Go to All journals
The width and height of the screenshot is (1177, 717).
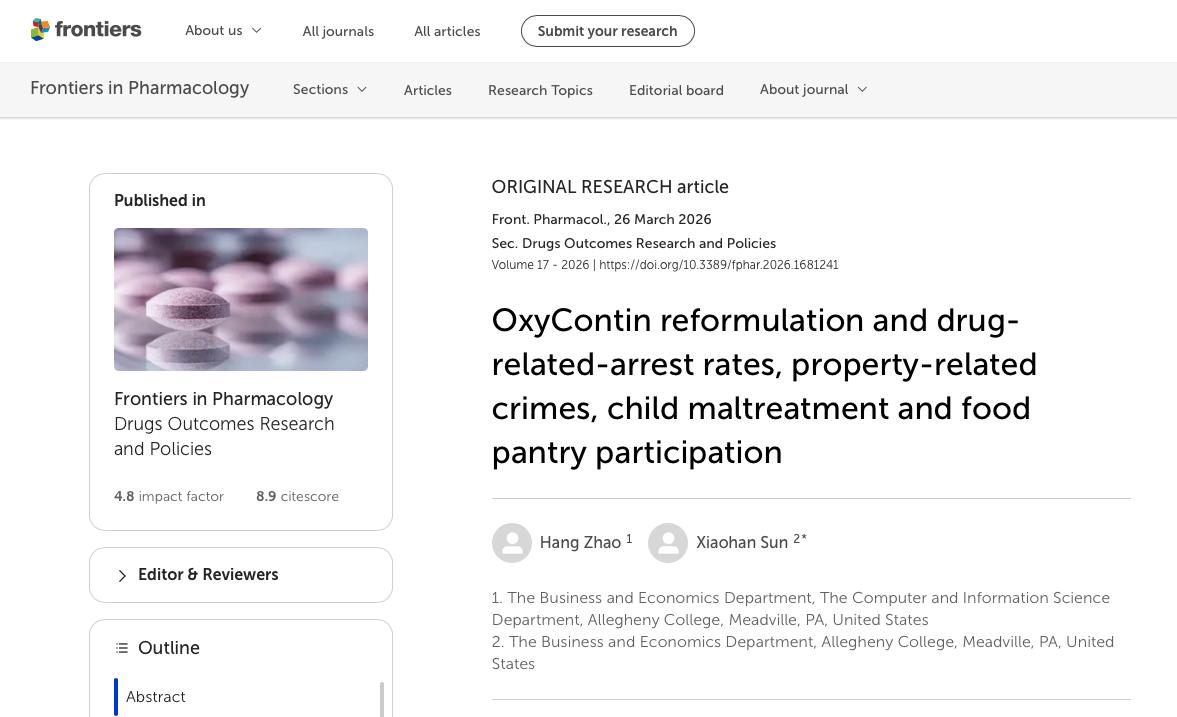coord(338,31)
